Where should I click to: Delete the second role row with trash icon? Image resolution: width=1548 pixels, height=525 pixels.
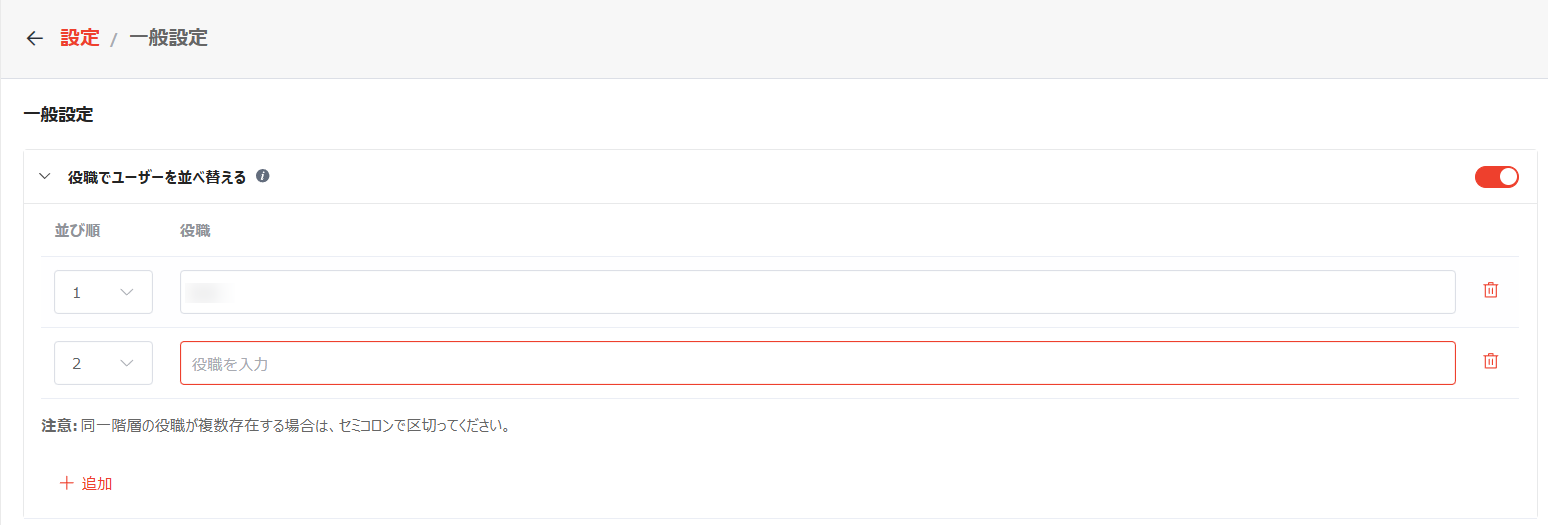1490,361
